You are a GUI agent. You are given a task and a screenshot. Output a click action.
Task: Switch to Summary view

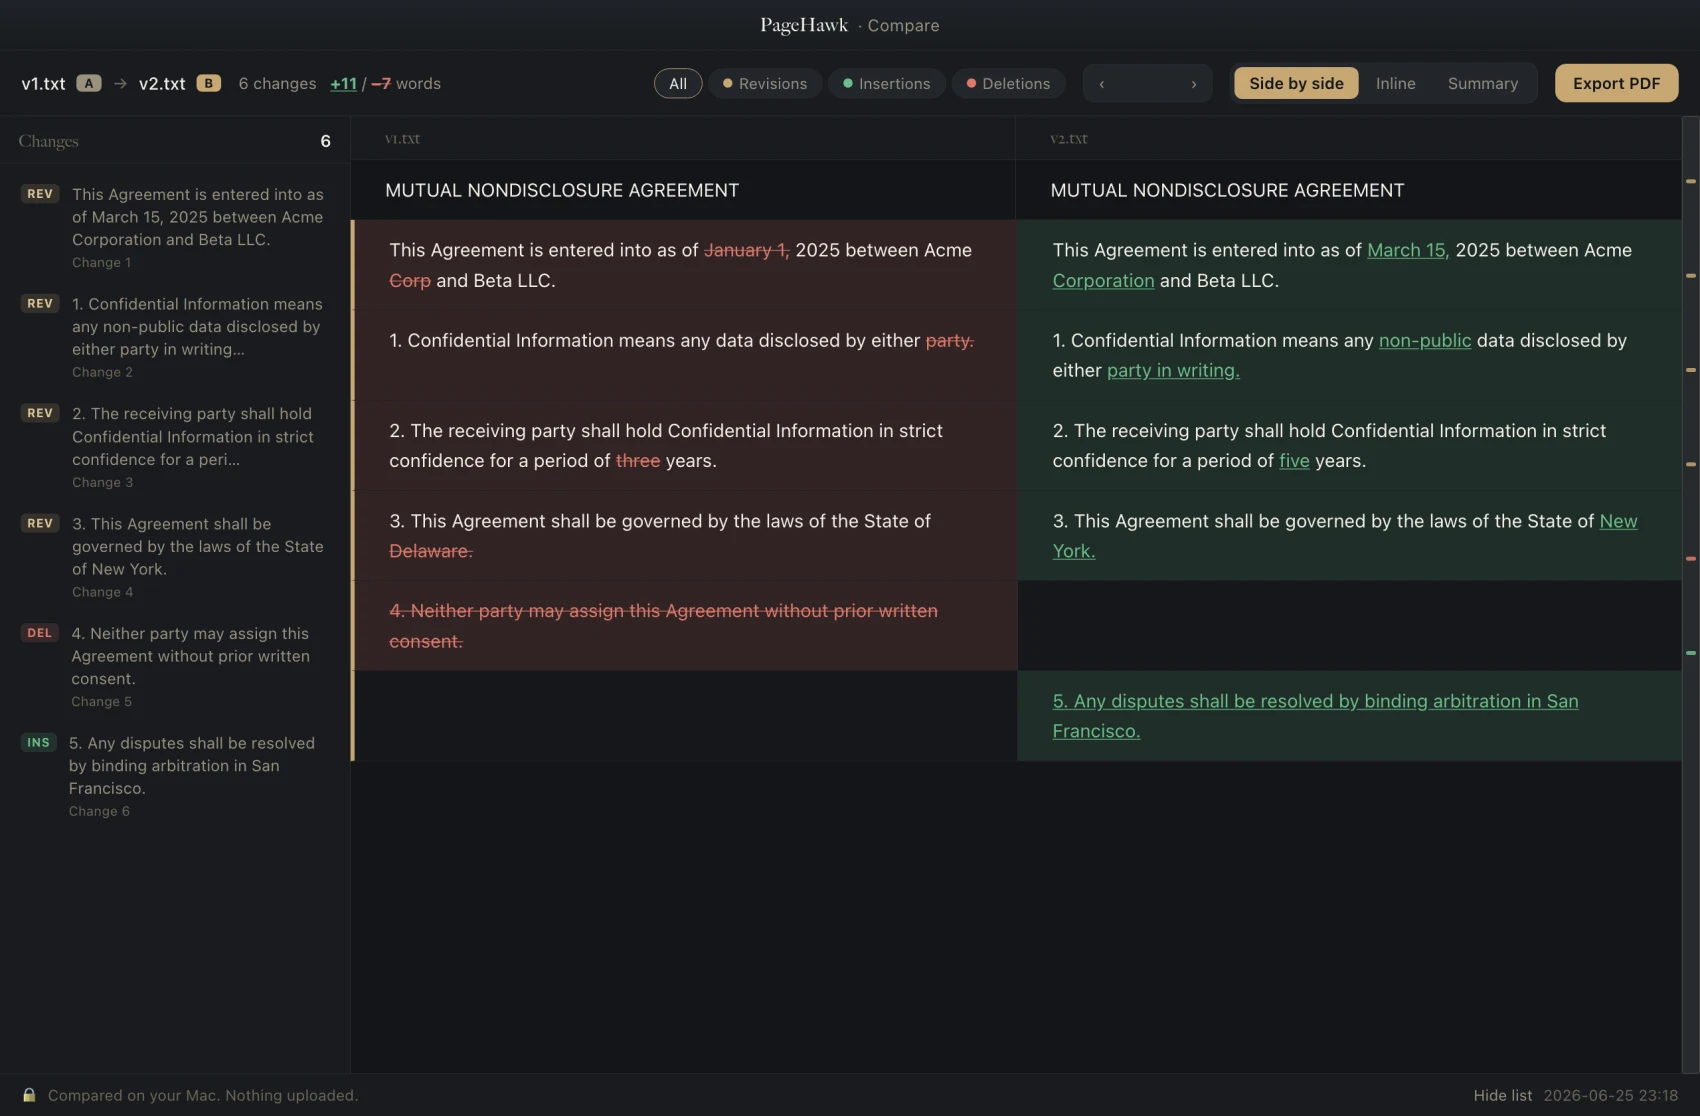[x=1482, y=84]
